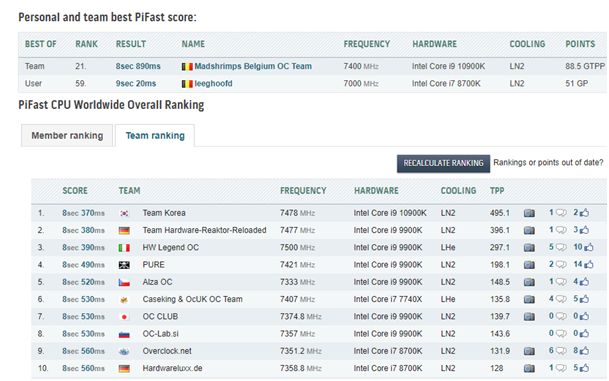The width and height of the screenshot is (609, 381).
Task: Open screenshot icon for Caseking & OcUK row
Action: coord(529,299)
